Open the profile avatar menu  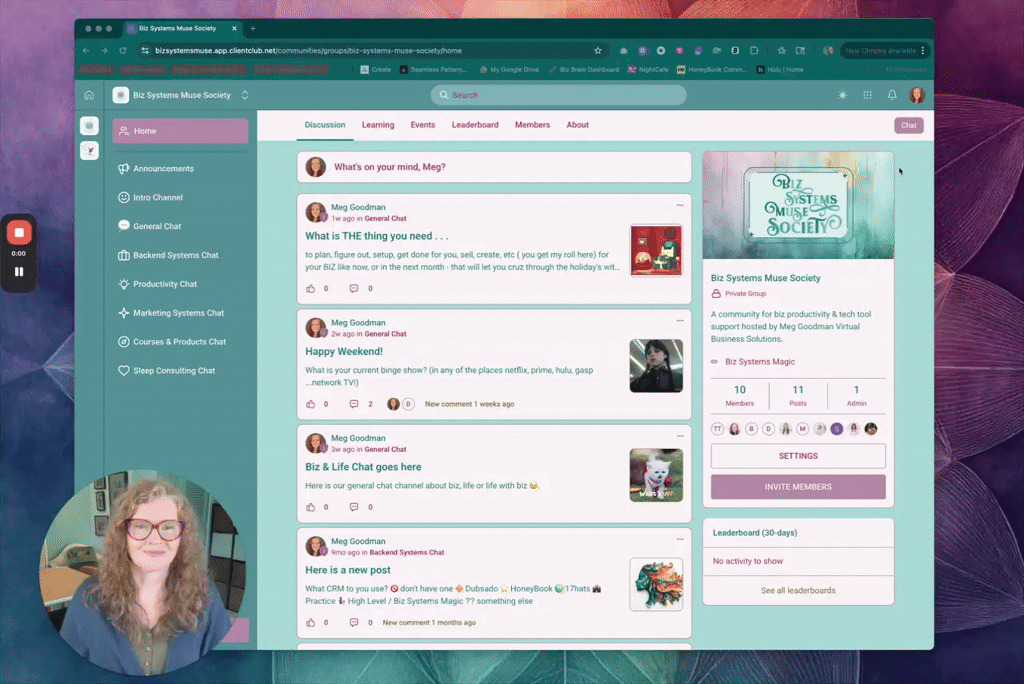click(x=917, y=95)
